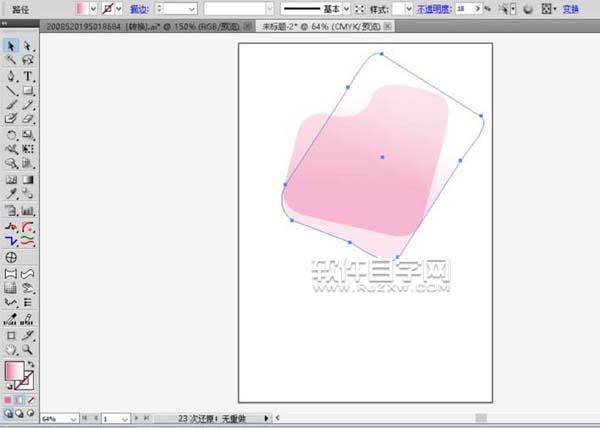Open the 基本 stroke style dropdown

click(x=346, y=9)
